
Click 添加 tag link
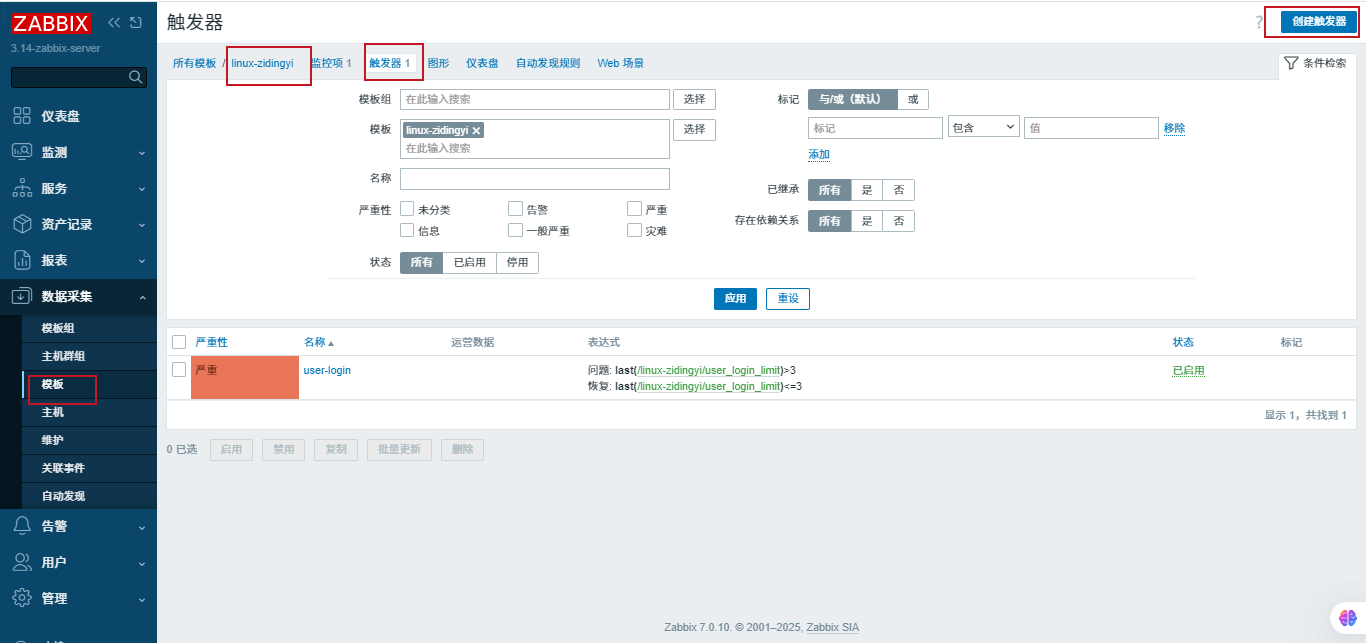(x=819, y=154)
